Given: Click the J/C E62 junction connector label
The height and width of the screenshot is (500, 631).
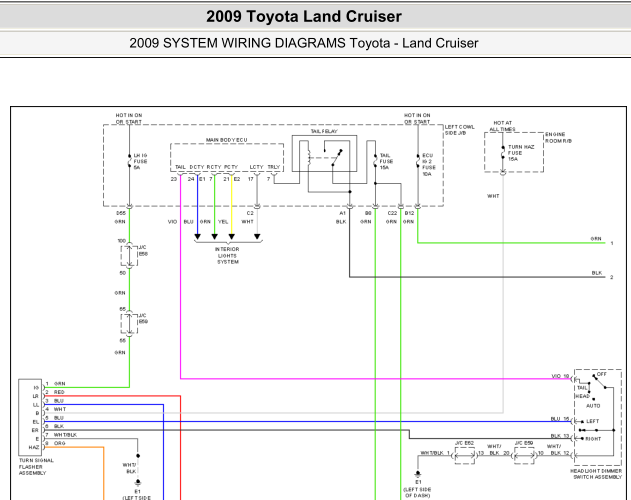Looking at the screenshot, I should [464, 443].
